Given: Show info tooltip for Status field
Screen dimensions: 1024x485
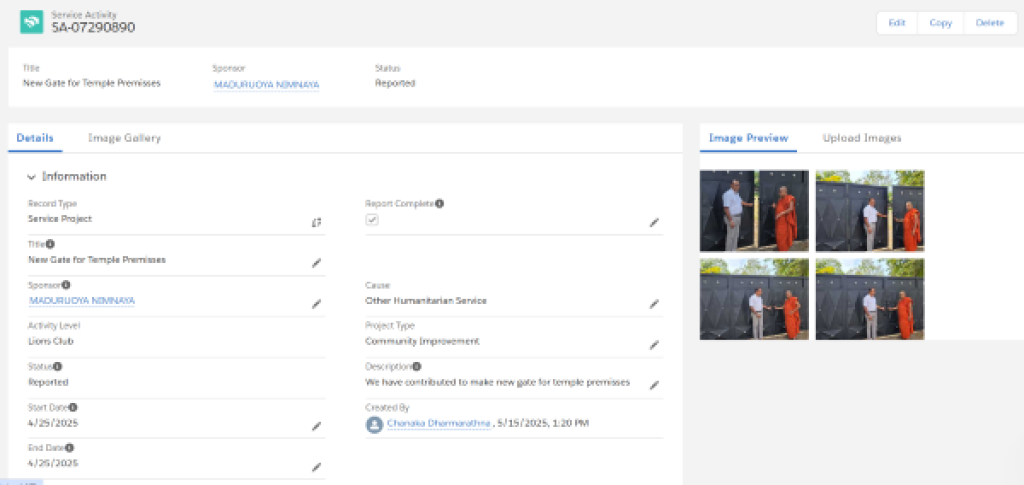Looking at the screenshot, I should [57, 366].
